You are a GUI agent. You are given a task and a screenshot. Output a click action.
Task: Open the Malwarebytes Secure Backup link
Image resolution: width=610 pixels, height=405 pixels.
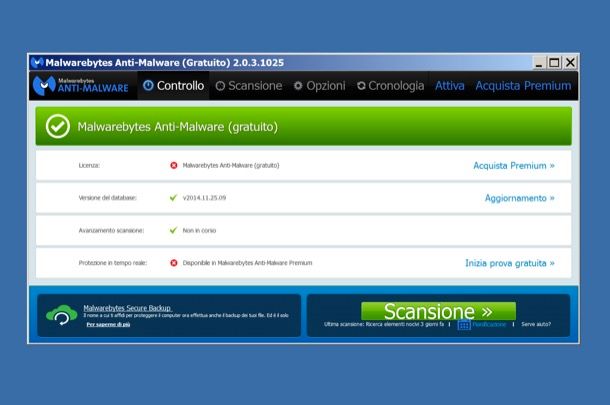(x=127, y=308)
